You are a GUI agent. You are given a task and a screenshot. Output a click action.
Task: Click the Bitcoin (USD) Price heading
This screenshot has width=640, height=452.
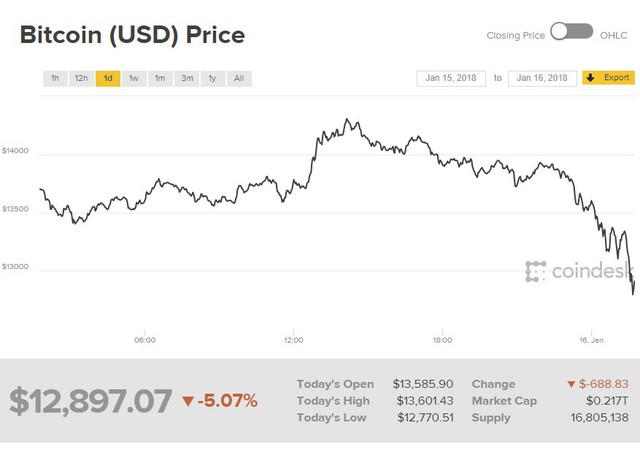pyautogui.click(x=132, y=35)
